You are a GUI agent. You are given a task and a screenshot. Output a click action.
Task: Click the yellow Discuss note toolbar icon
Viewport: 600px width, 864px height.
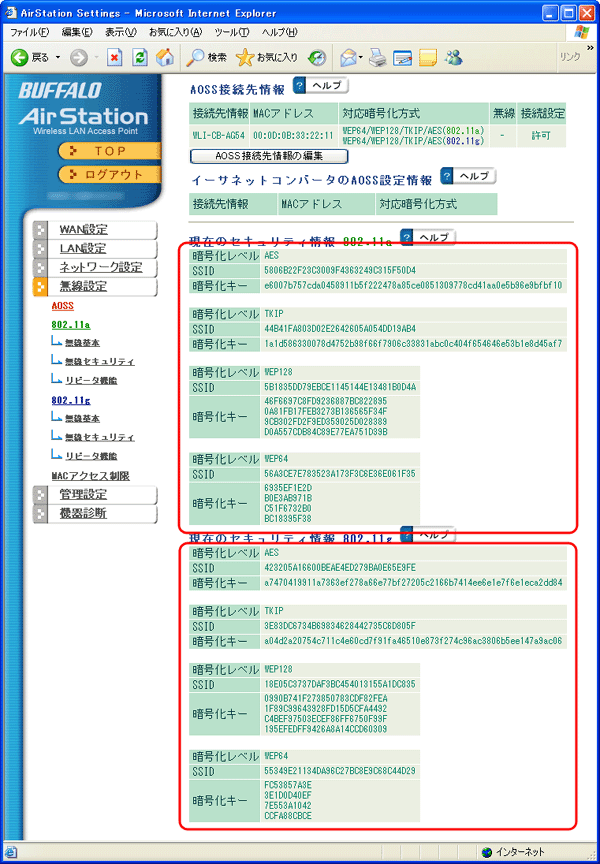pyautogui.click(x=428, y=57)
